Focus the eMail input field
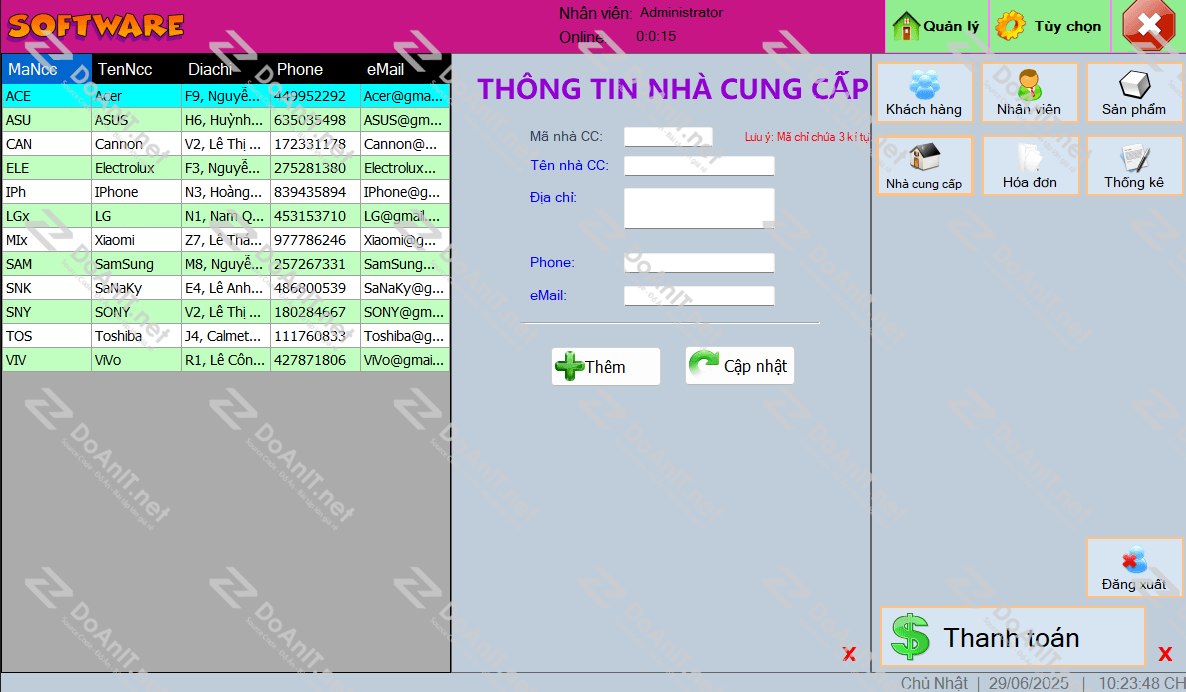 click(699, 296)
